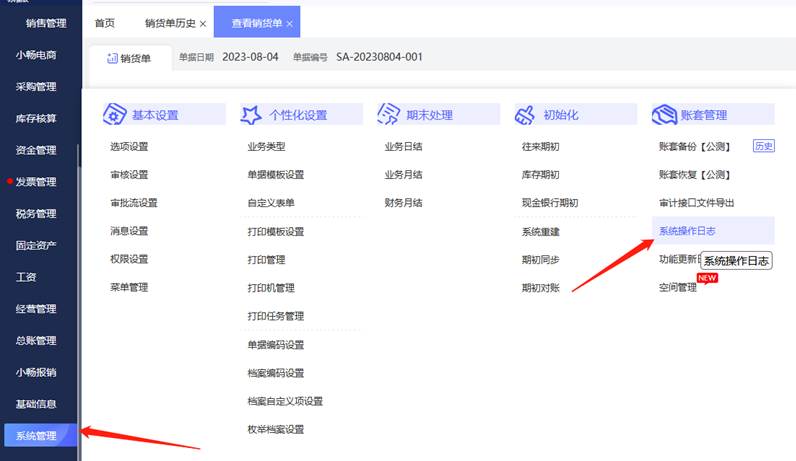Open 单据编码设置 link
Image resolution: width=796 pixels, height=461 pixels.
(276, 345)
